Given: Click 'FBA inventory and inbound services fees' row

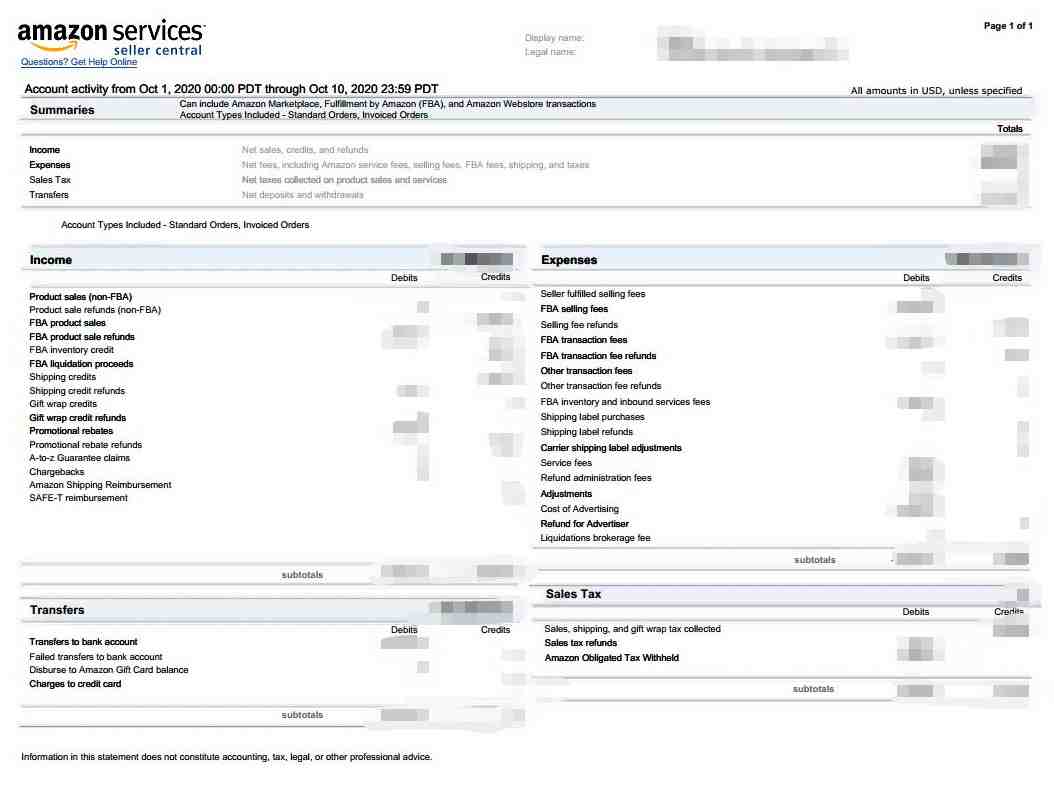Looking at the screenshot, I should 625,402.
